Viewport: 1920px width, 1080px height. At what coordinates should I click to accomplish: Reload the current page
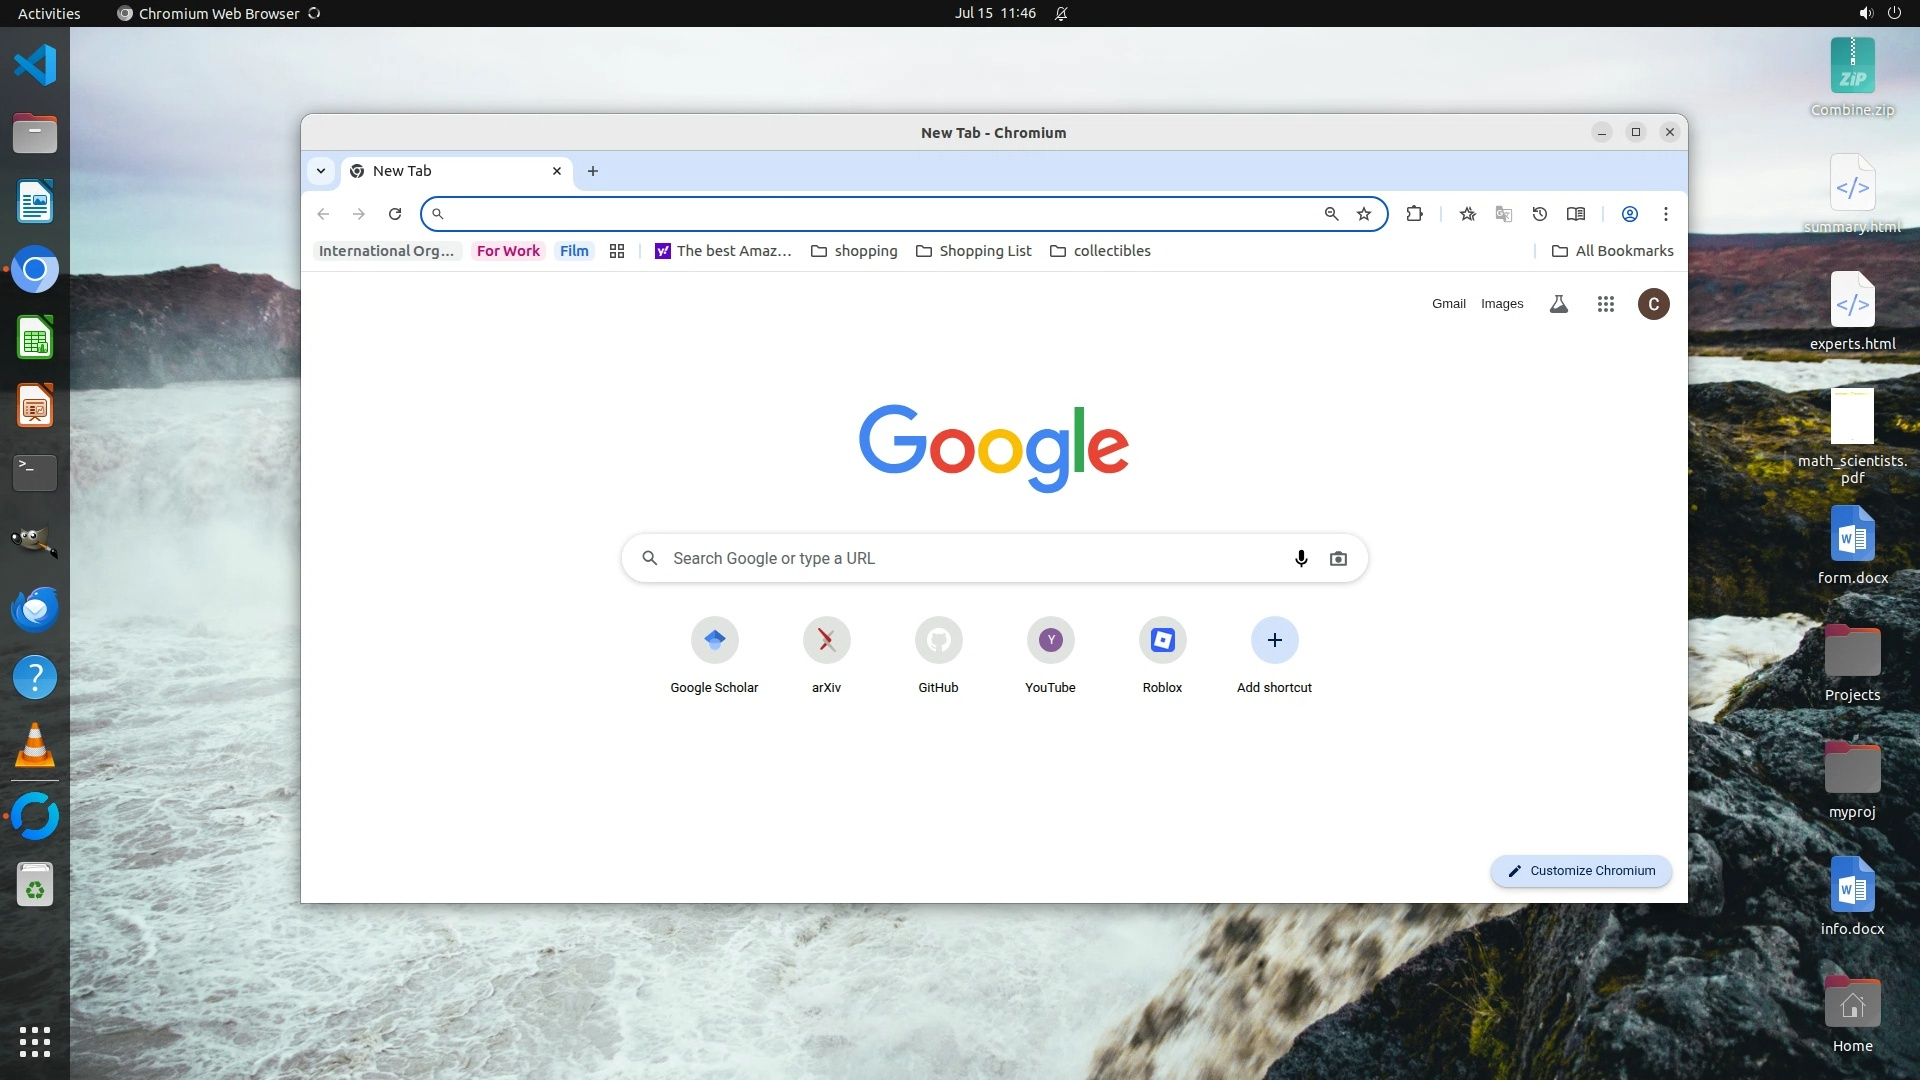[x=395, y=214]
